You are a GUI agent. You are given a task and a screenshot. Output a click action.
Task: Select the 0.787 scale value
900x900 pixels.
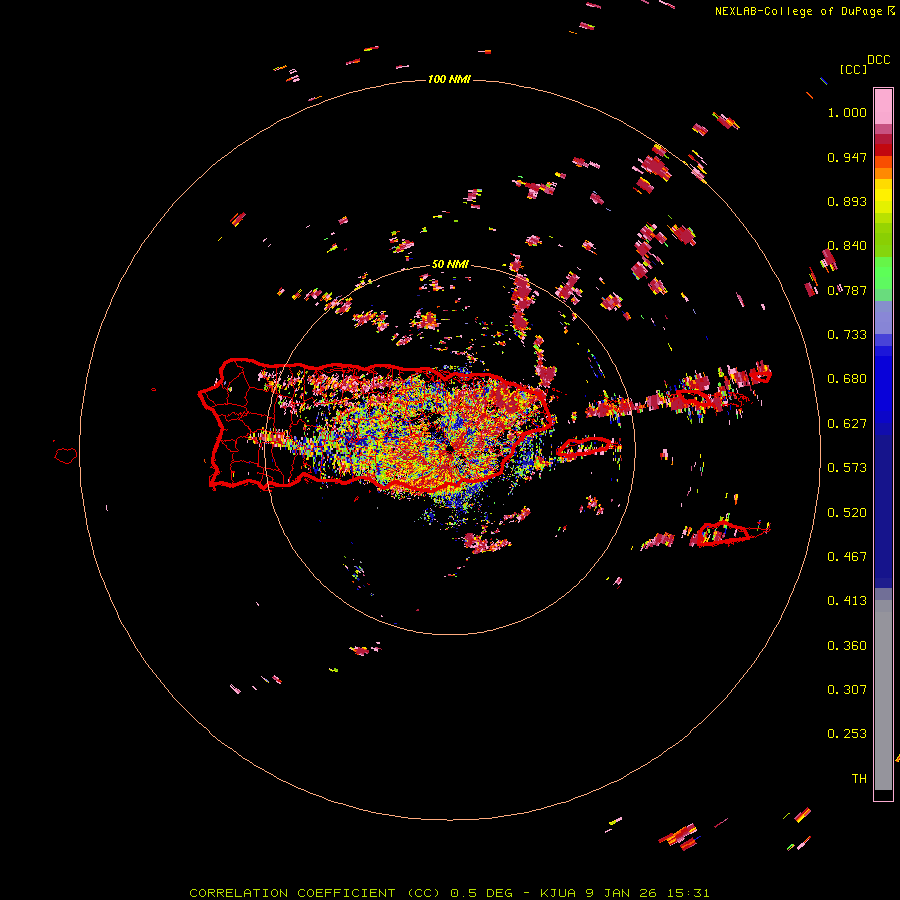[x=847, y=290]
